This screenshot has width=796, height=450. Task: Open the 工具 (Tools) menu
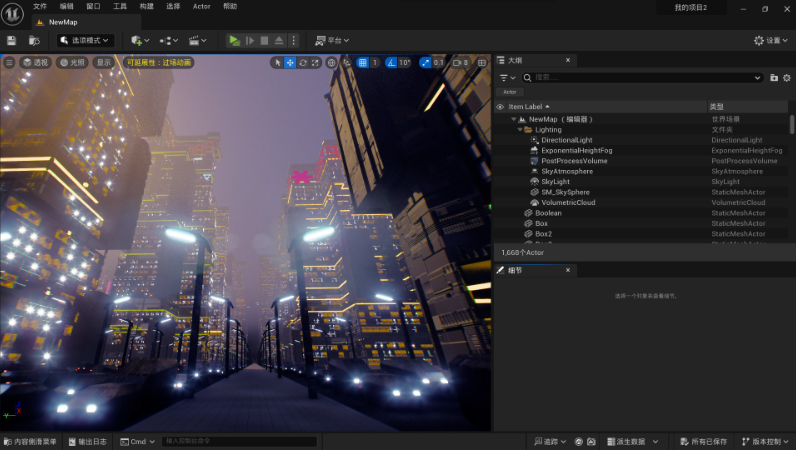coord(120,7)
